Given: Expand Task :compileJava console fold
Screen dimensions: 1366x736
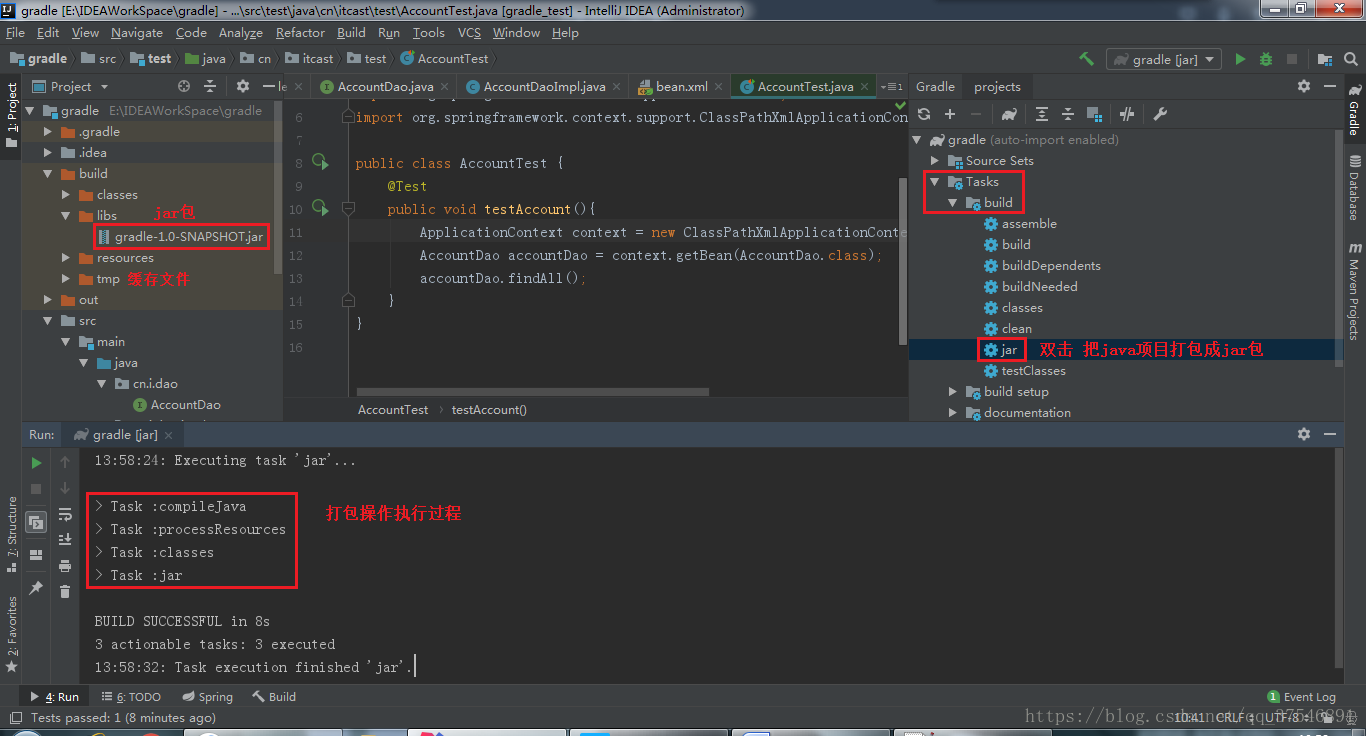Looking at the screenshot, I should click(x=100, y=507).
